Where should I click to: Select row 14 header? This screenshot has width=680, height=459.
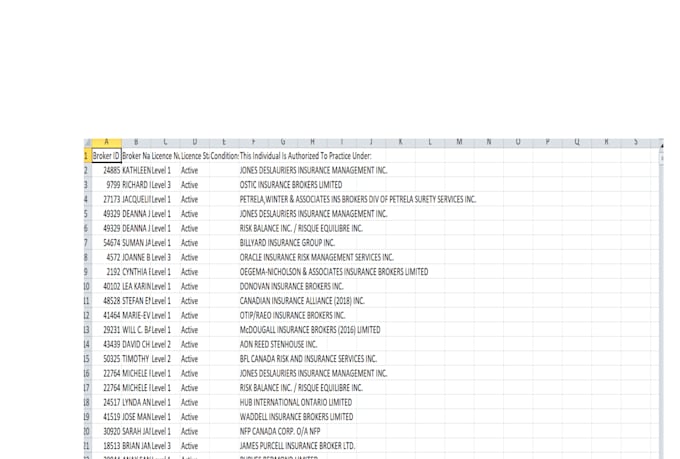[x=88, y=344]
